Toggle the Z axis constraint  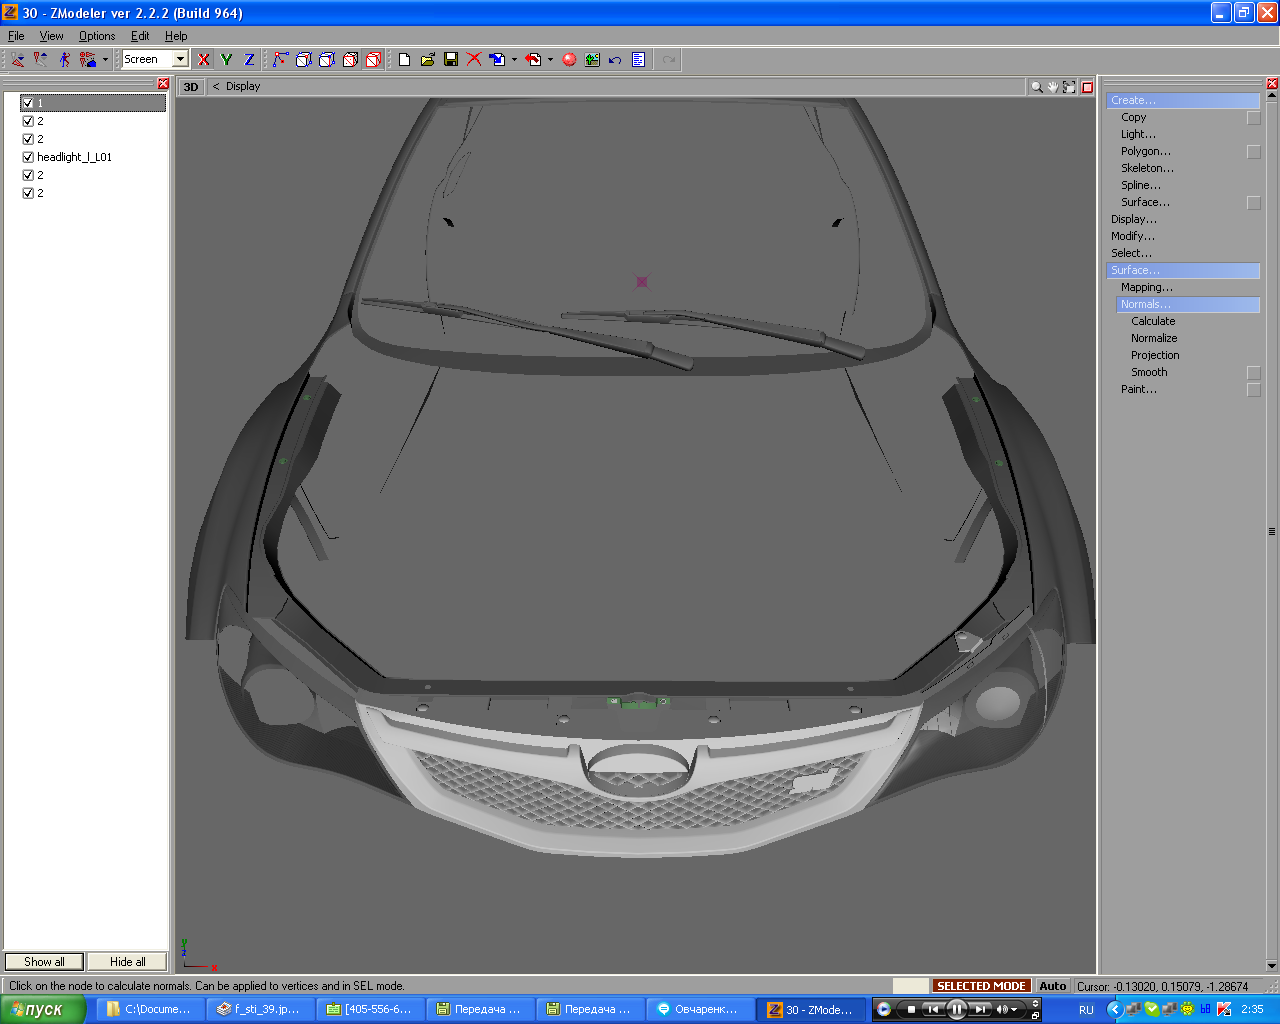click(249, 60)
